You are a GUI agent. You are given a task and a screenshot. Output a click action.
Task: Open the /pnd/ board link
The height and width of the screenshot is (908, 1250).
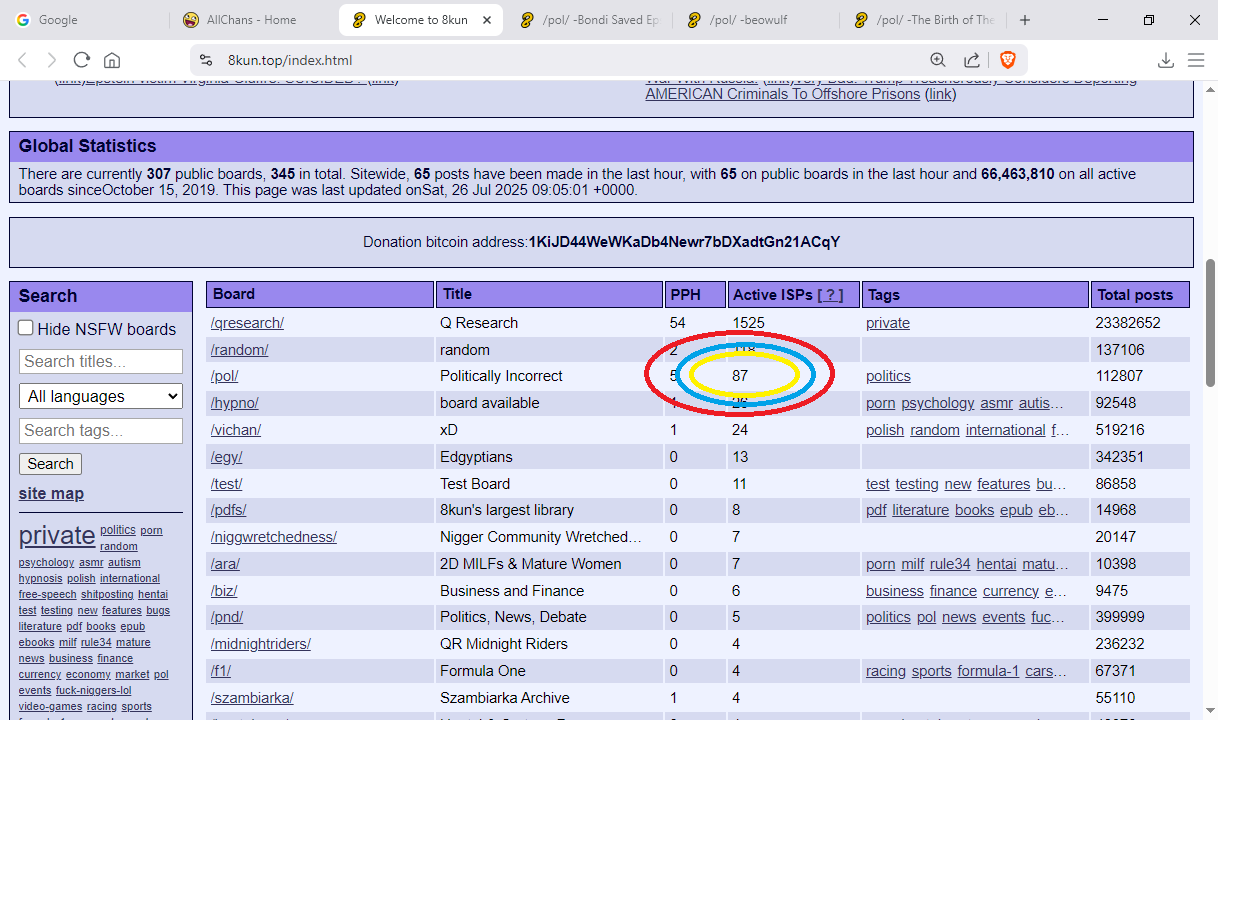click(227, 617)
